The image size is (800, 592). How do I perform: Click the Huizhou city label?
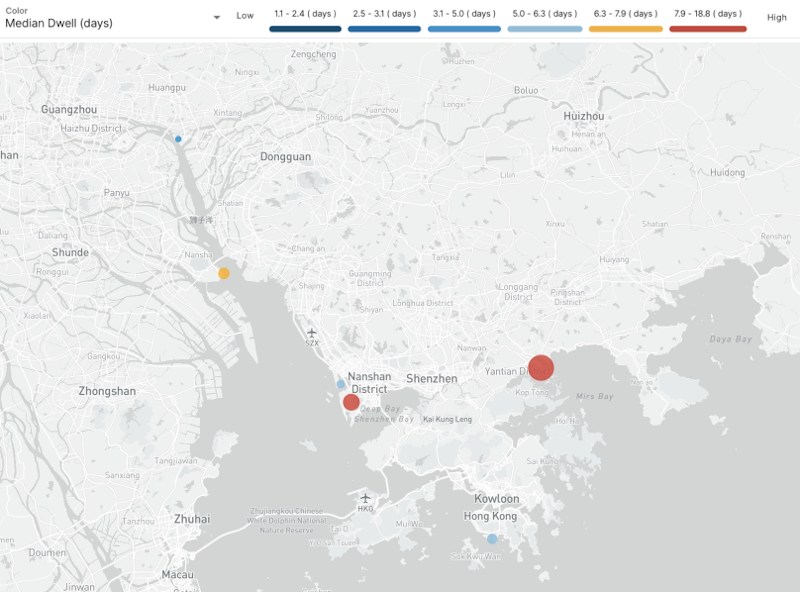585,116
